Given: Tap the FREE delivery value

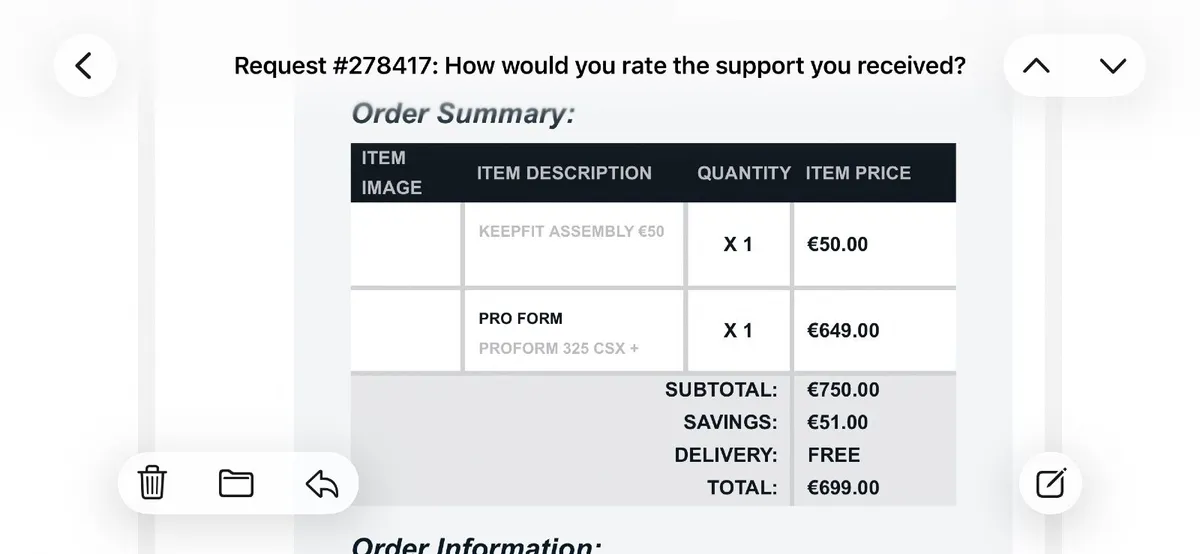Looking at the screenshot, I should tap(833, 455).
